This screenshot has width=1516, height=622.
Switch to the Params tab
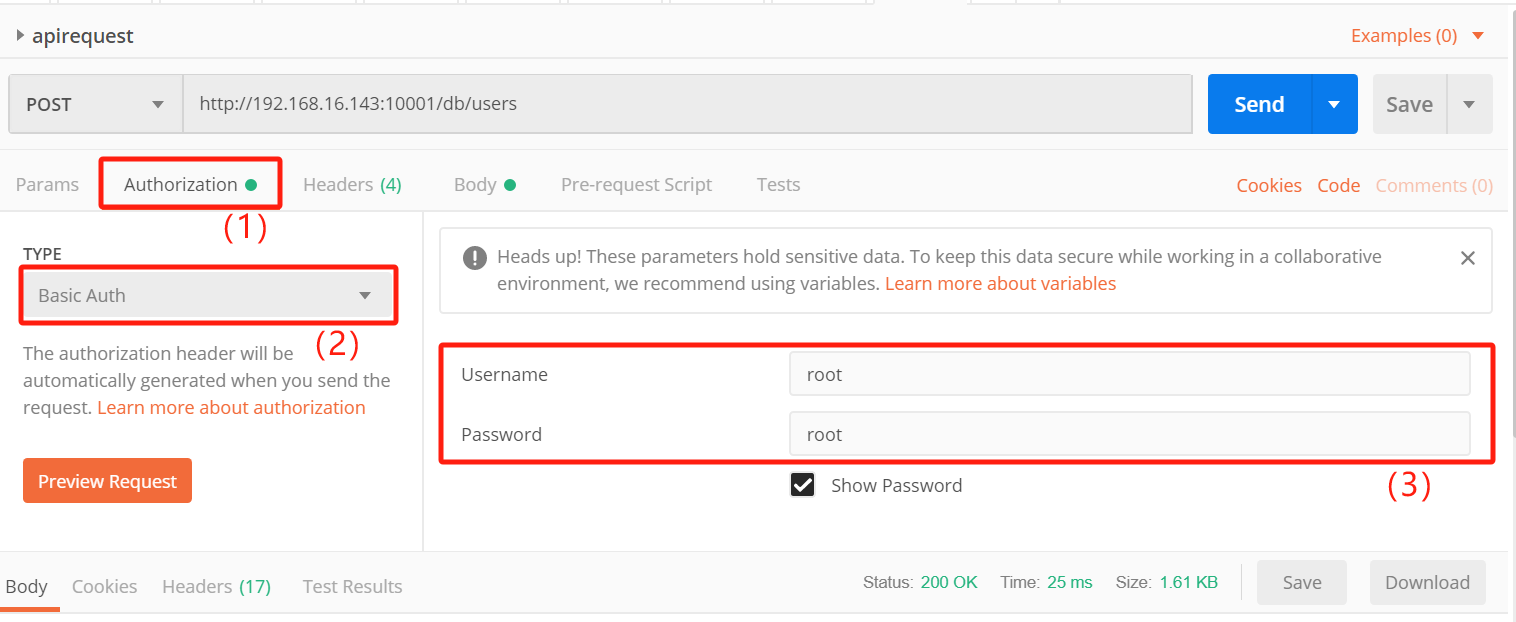[x=47, y=185]
